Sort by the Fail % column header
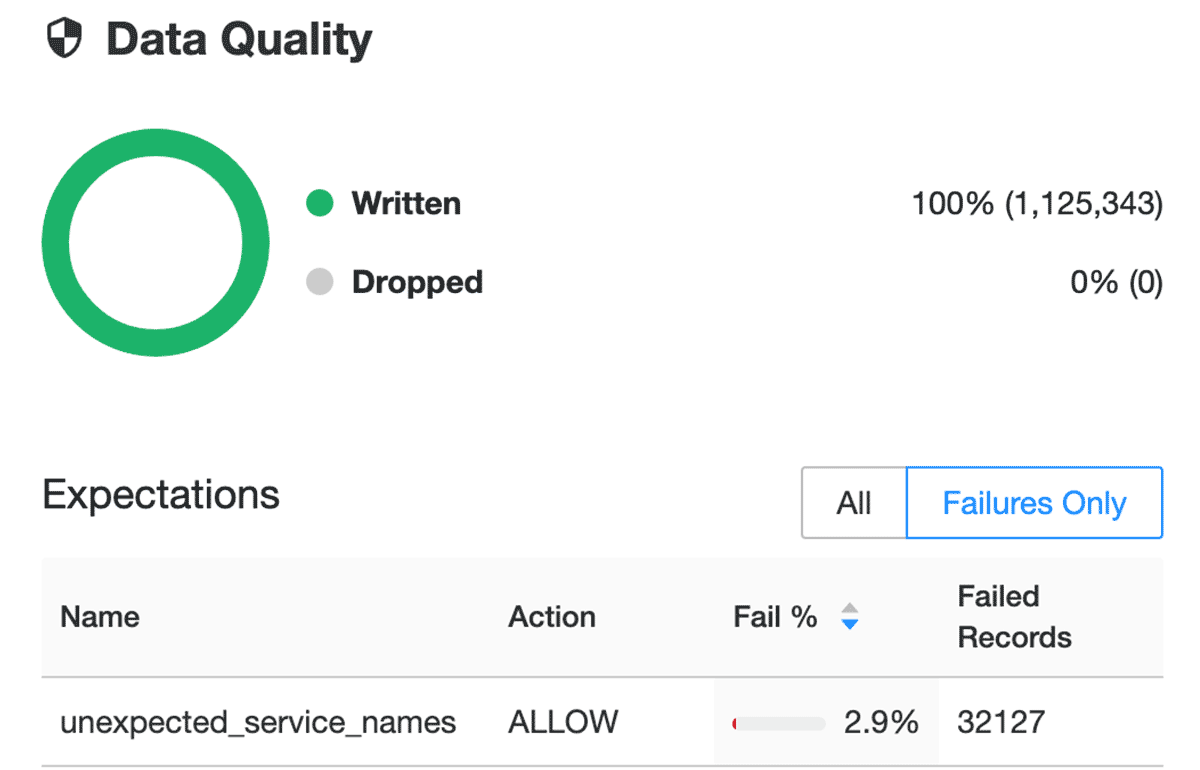Screen dimensions: 1200x770 pos(775,617)
